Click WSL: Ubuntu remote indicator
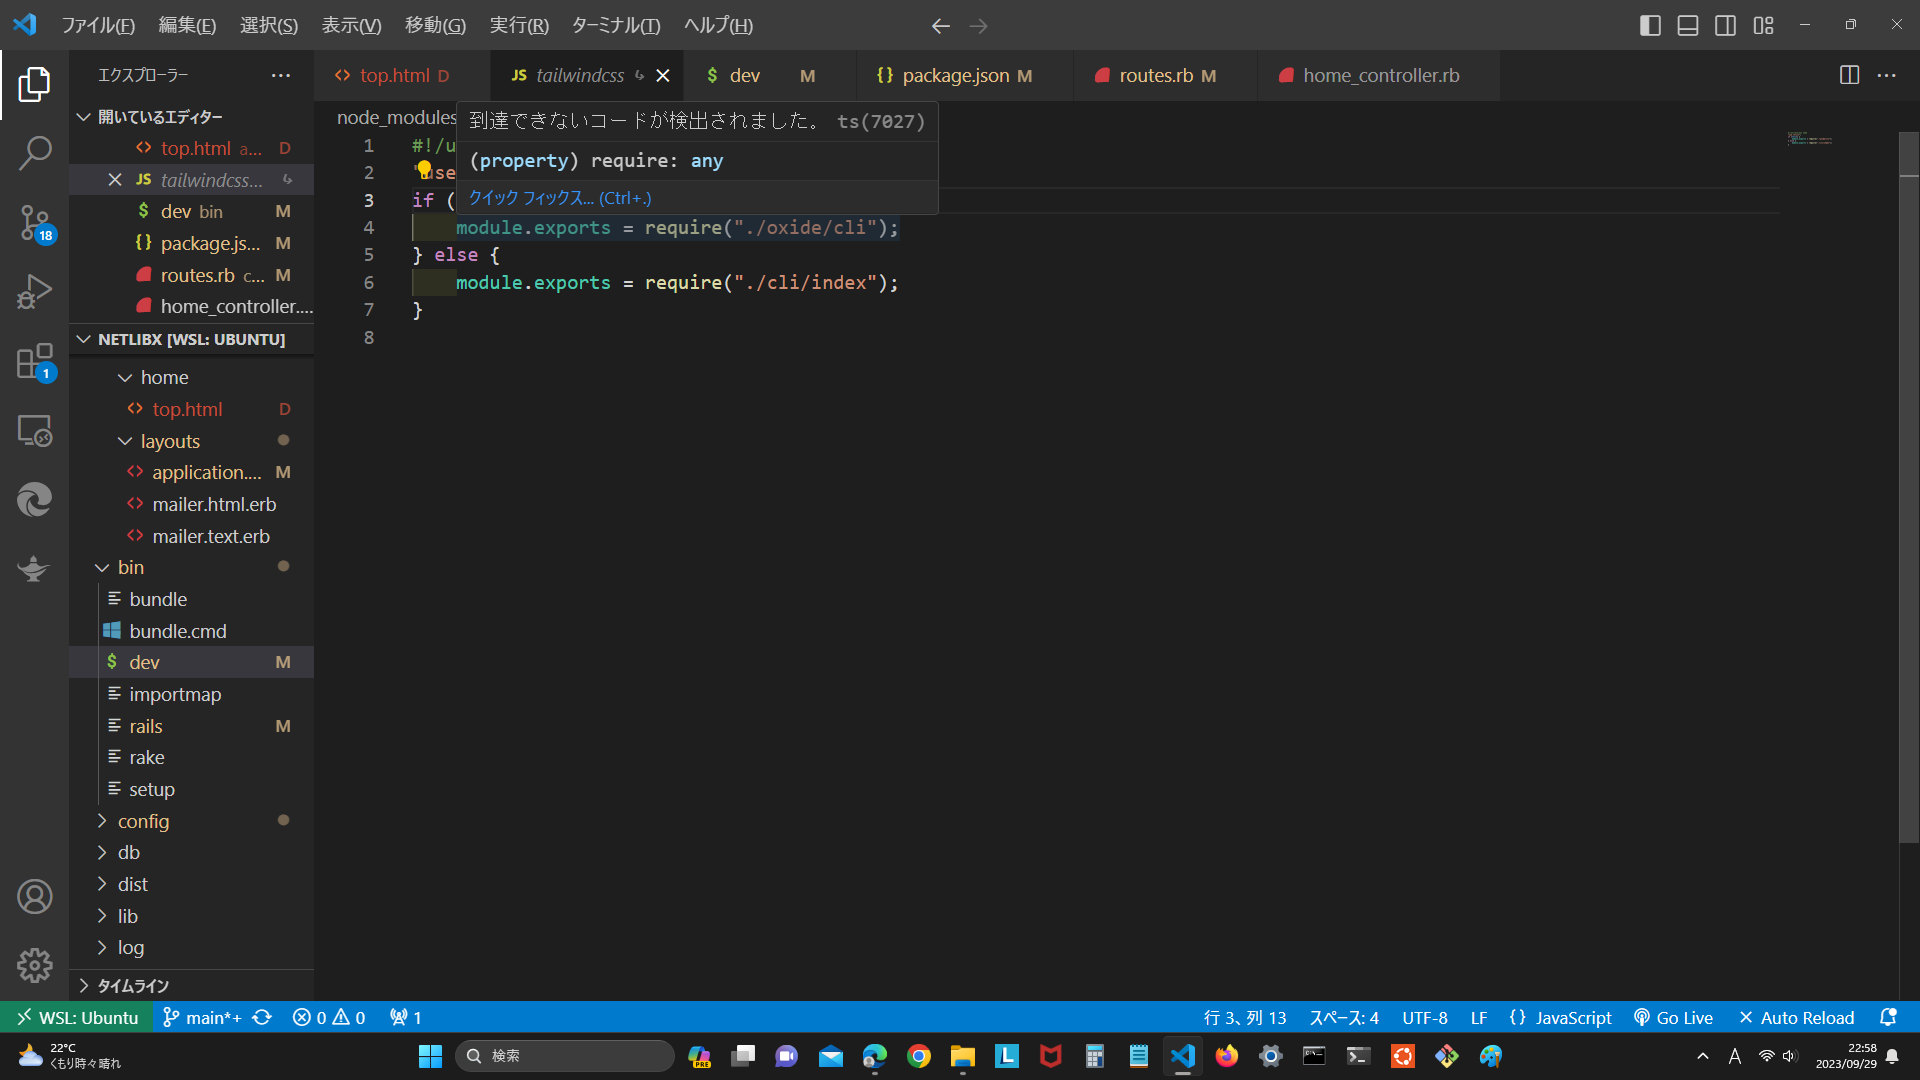Viewport: 1920px width, 1080px height. click(77, 1017)
